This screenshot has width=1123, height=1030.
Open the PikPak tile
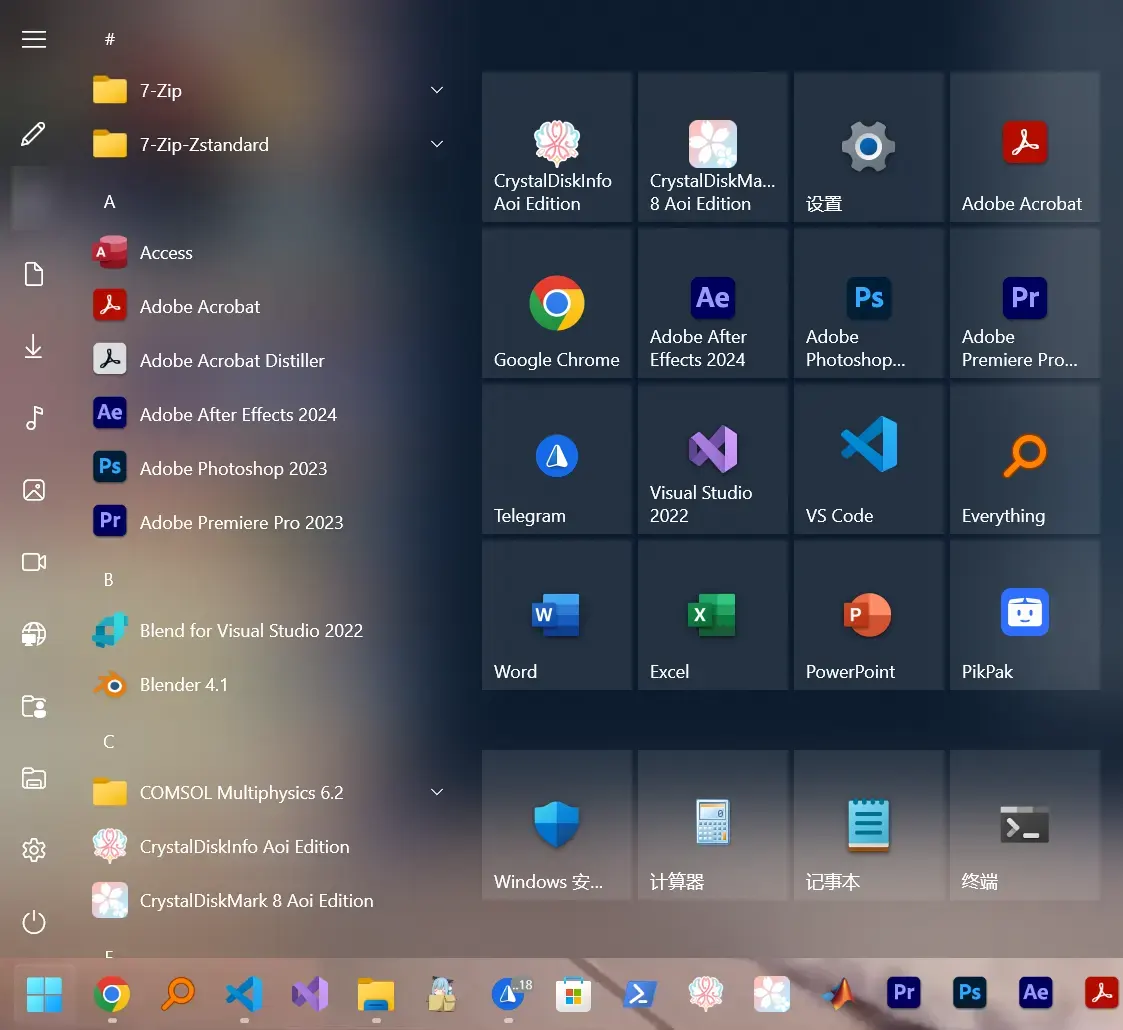tap(1024, 615)
